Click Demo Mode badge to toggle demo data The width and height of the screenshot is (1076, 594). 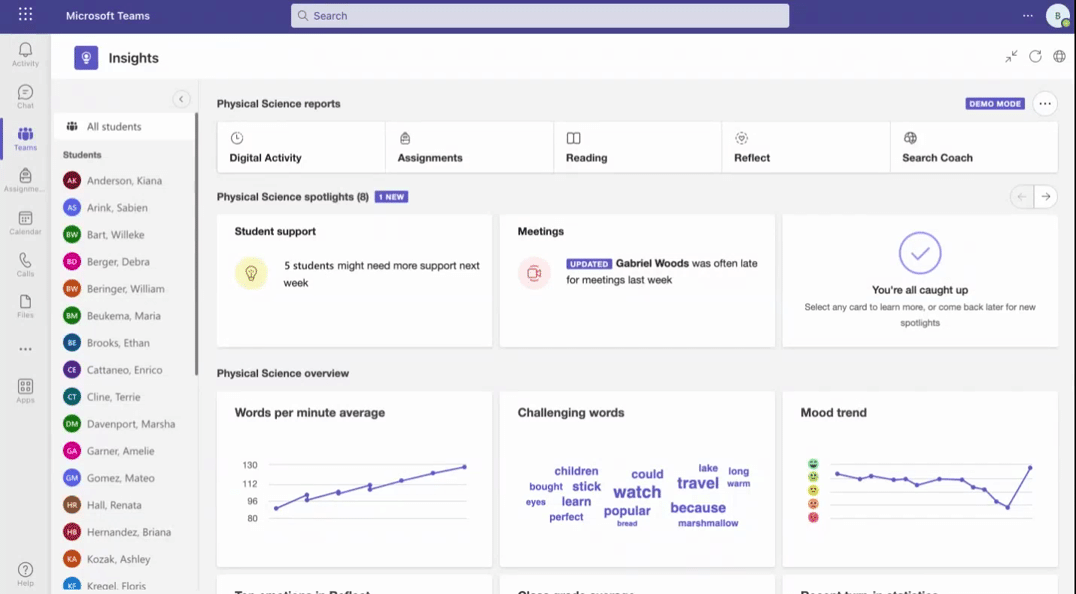[x=994, y=103]
